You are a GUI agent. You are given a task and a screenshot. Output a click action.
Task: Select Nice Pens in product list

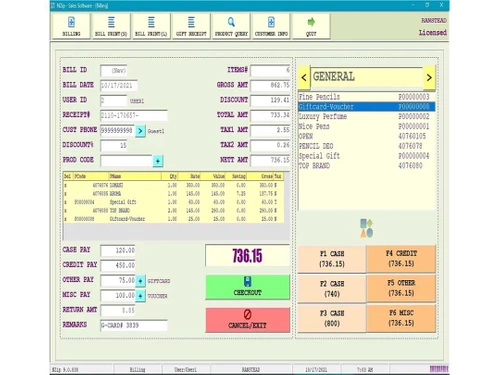[x=367, y=126]
